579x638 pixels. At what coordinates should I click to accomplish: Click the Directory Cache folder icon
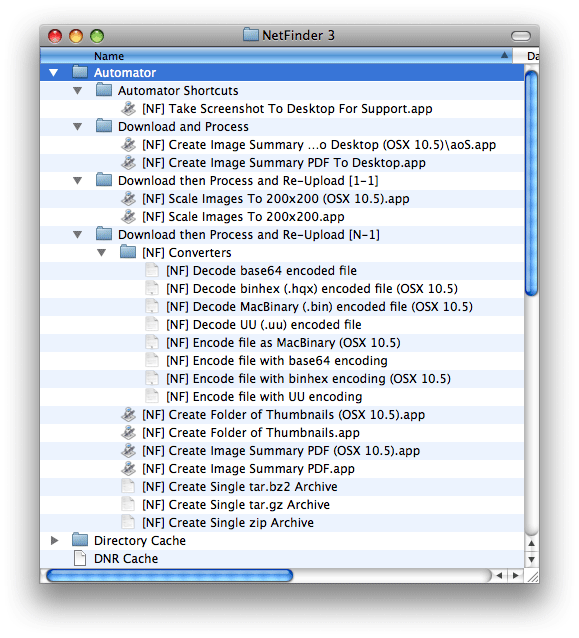[x=80, y=540]
